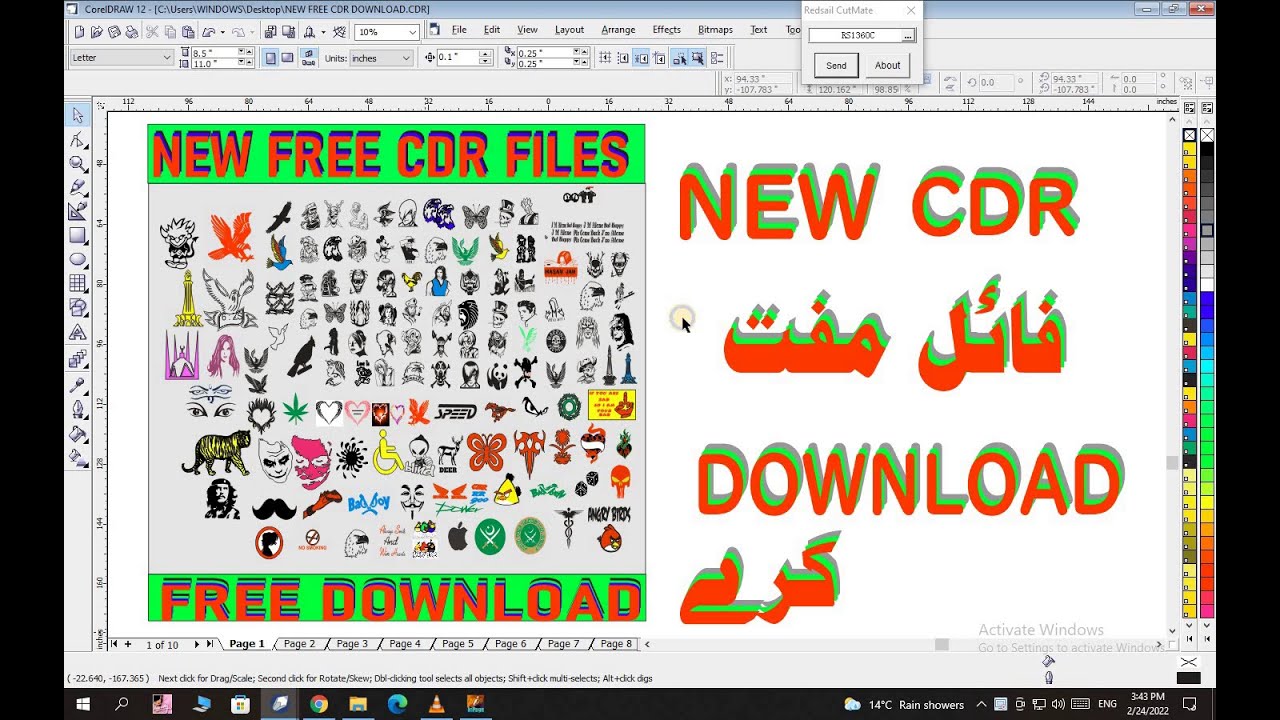Open the zoom level 10% dropdown
The width and height of the screenshot is (1280, 720).
412,33
